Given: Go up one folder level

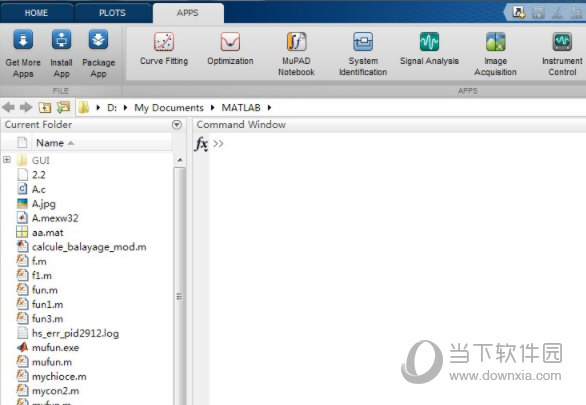Looking at the screenshot, I should click(x=45, y=108).
